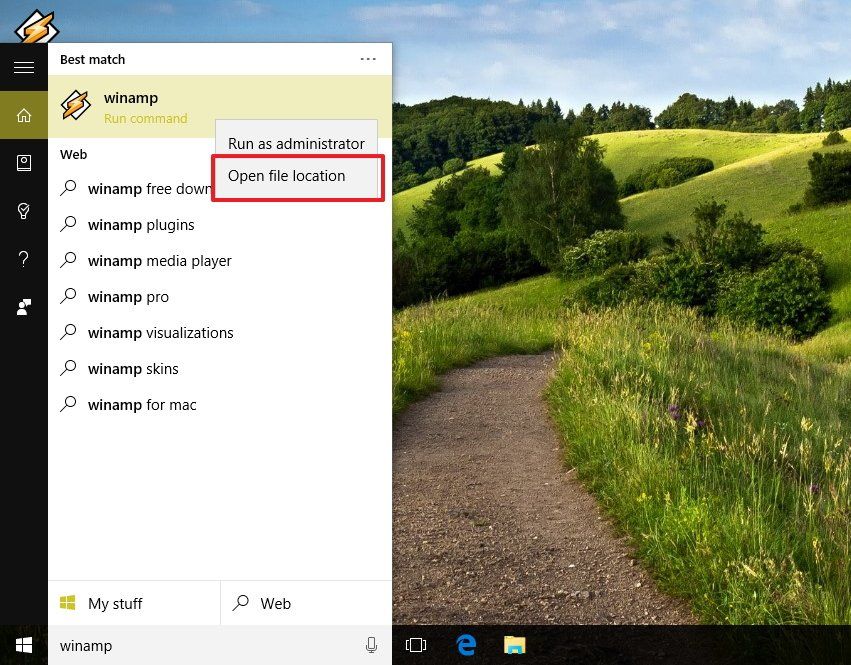Open the ellipsis menu near Best match
The height and width of the screenshot is (665, 851).
(368, 59)
